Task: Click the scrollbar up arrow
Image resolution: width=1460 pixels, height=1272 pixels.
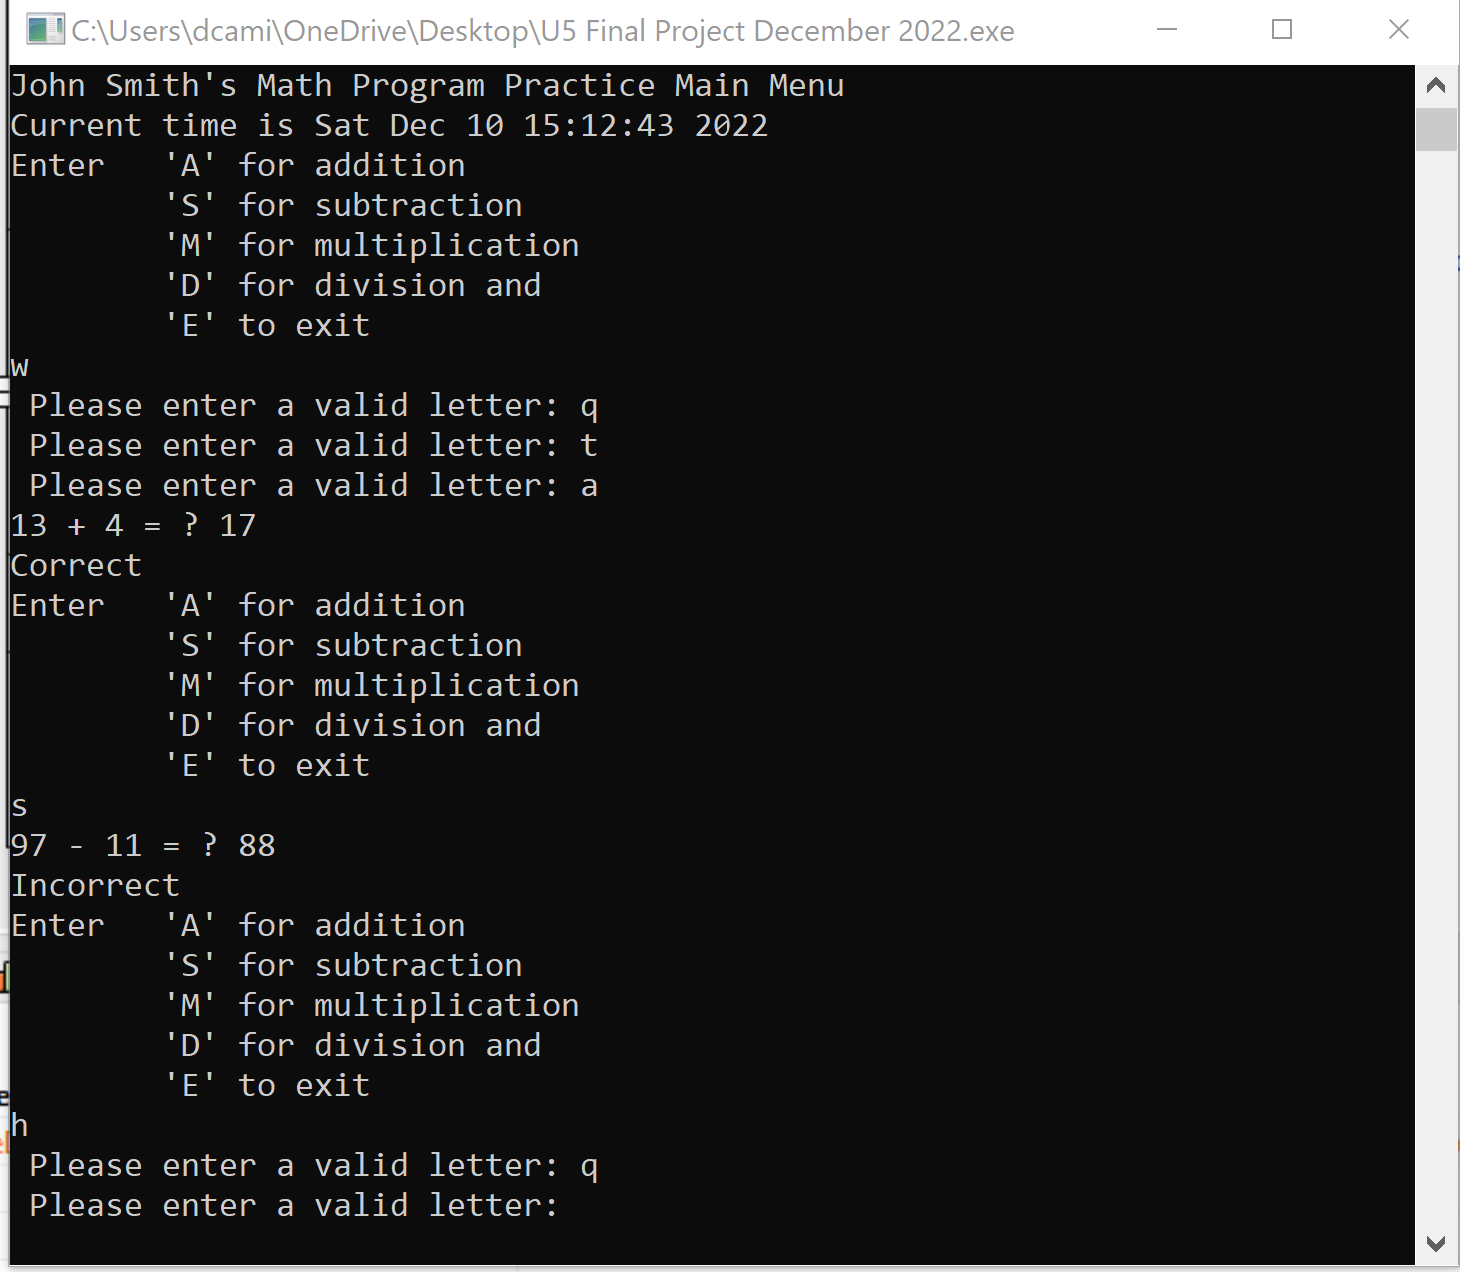Action: click(x=1436, y=85)
